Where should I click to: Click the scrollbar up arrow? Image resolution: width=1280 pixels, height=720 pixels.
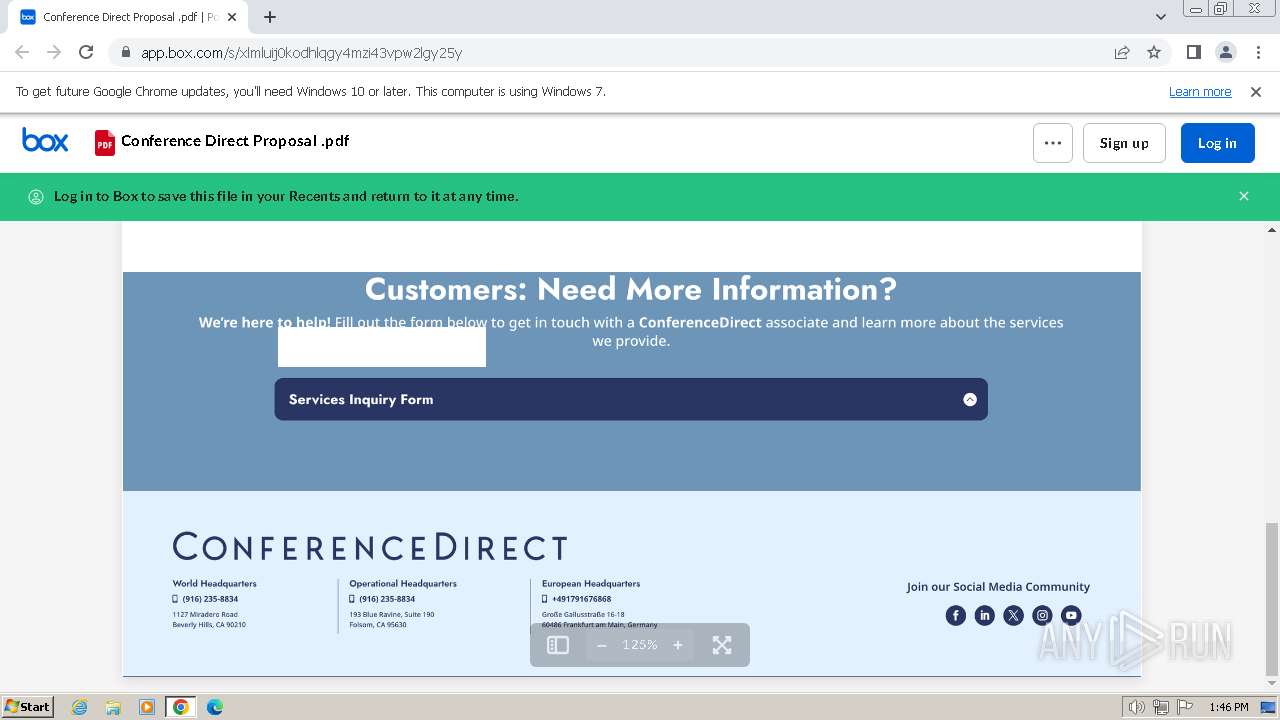pos(1272,230)
